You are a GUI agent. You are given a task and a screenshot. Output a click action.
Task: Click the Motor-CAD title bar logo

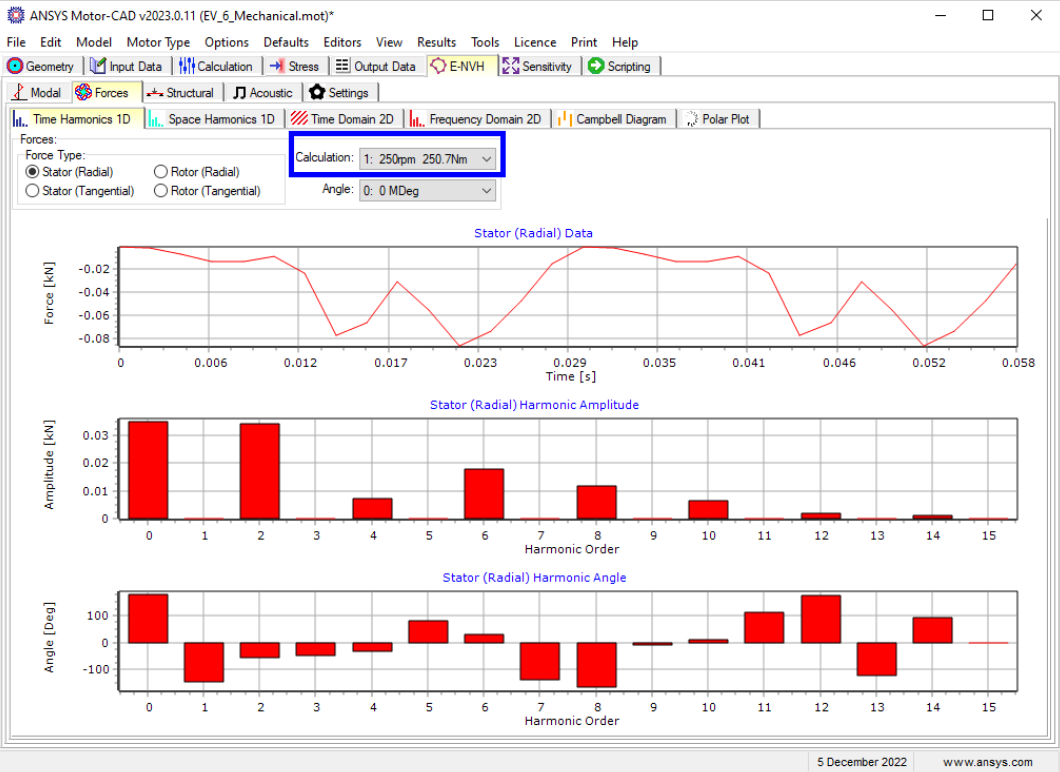click(16, 15)
